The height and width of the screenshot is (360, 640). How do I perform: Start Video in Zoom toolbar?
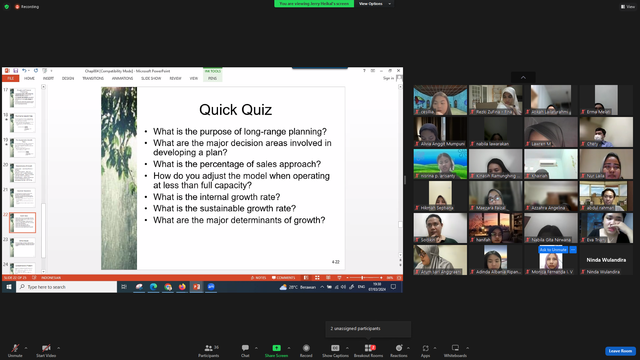[46, 350]
